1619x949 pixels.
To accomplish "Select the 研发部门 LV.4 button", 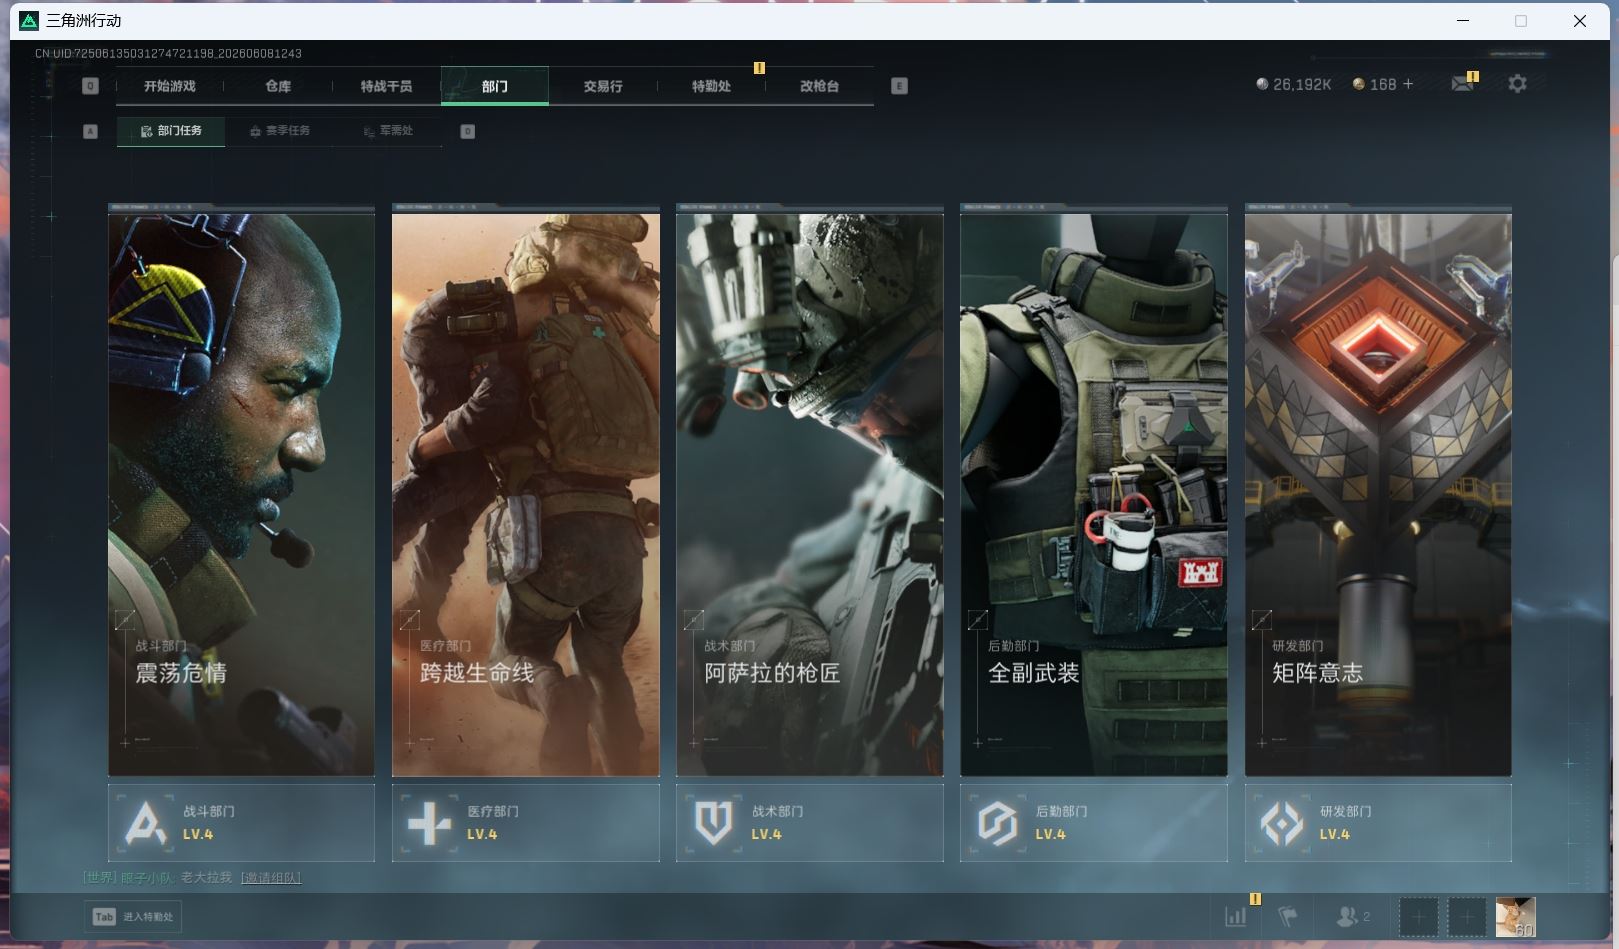I will 1378,823.
